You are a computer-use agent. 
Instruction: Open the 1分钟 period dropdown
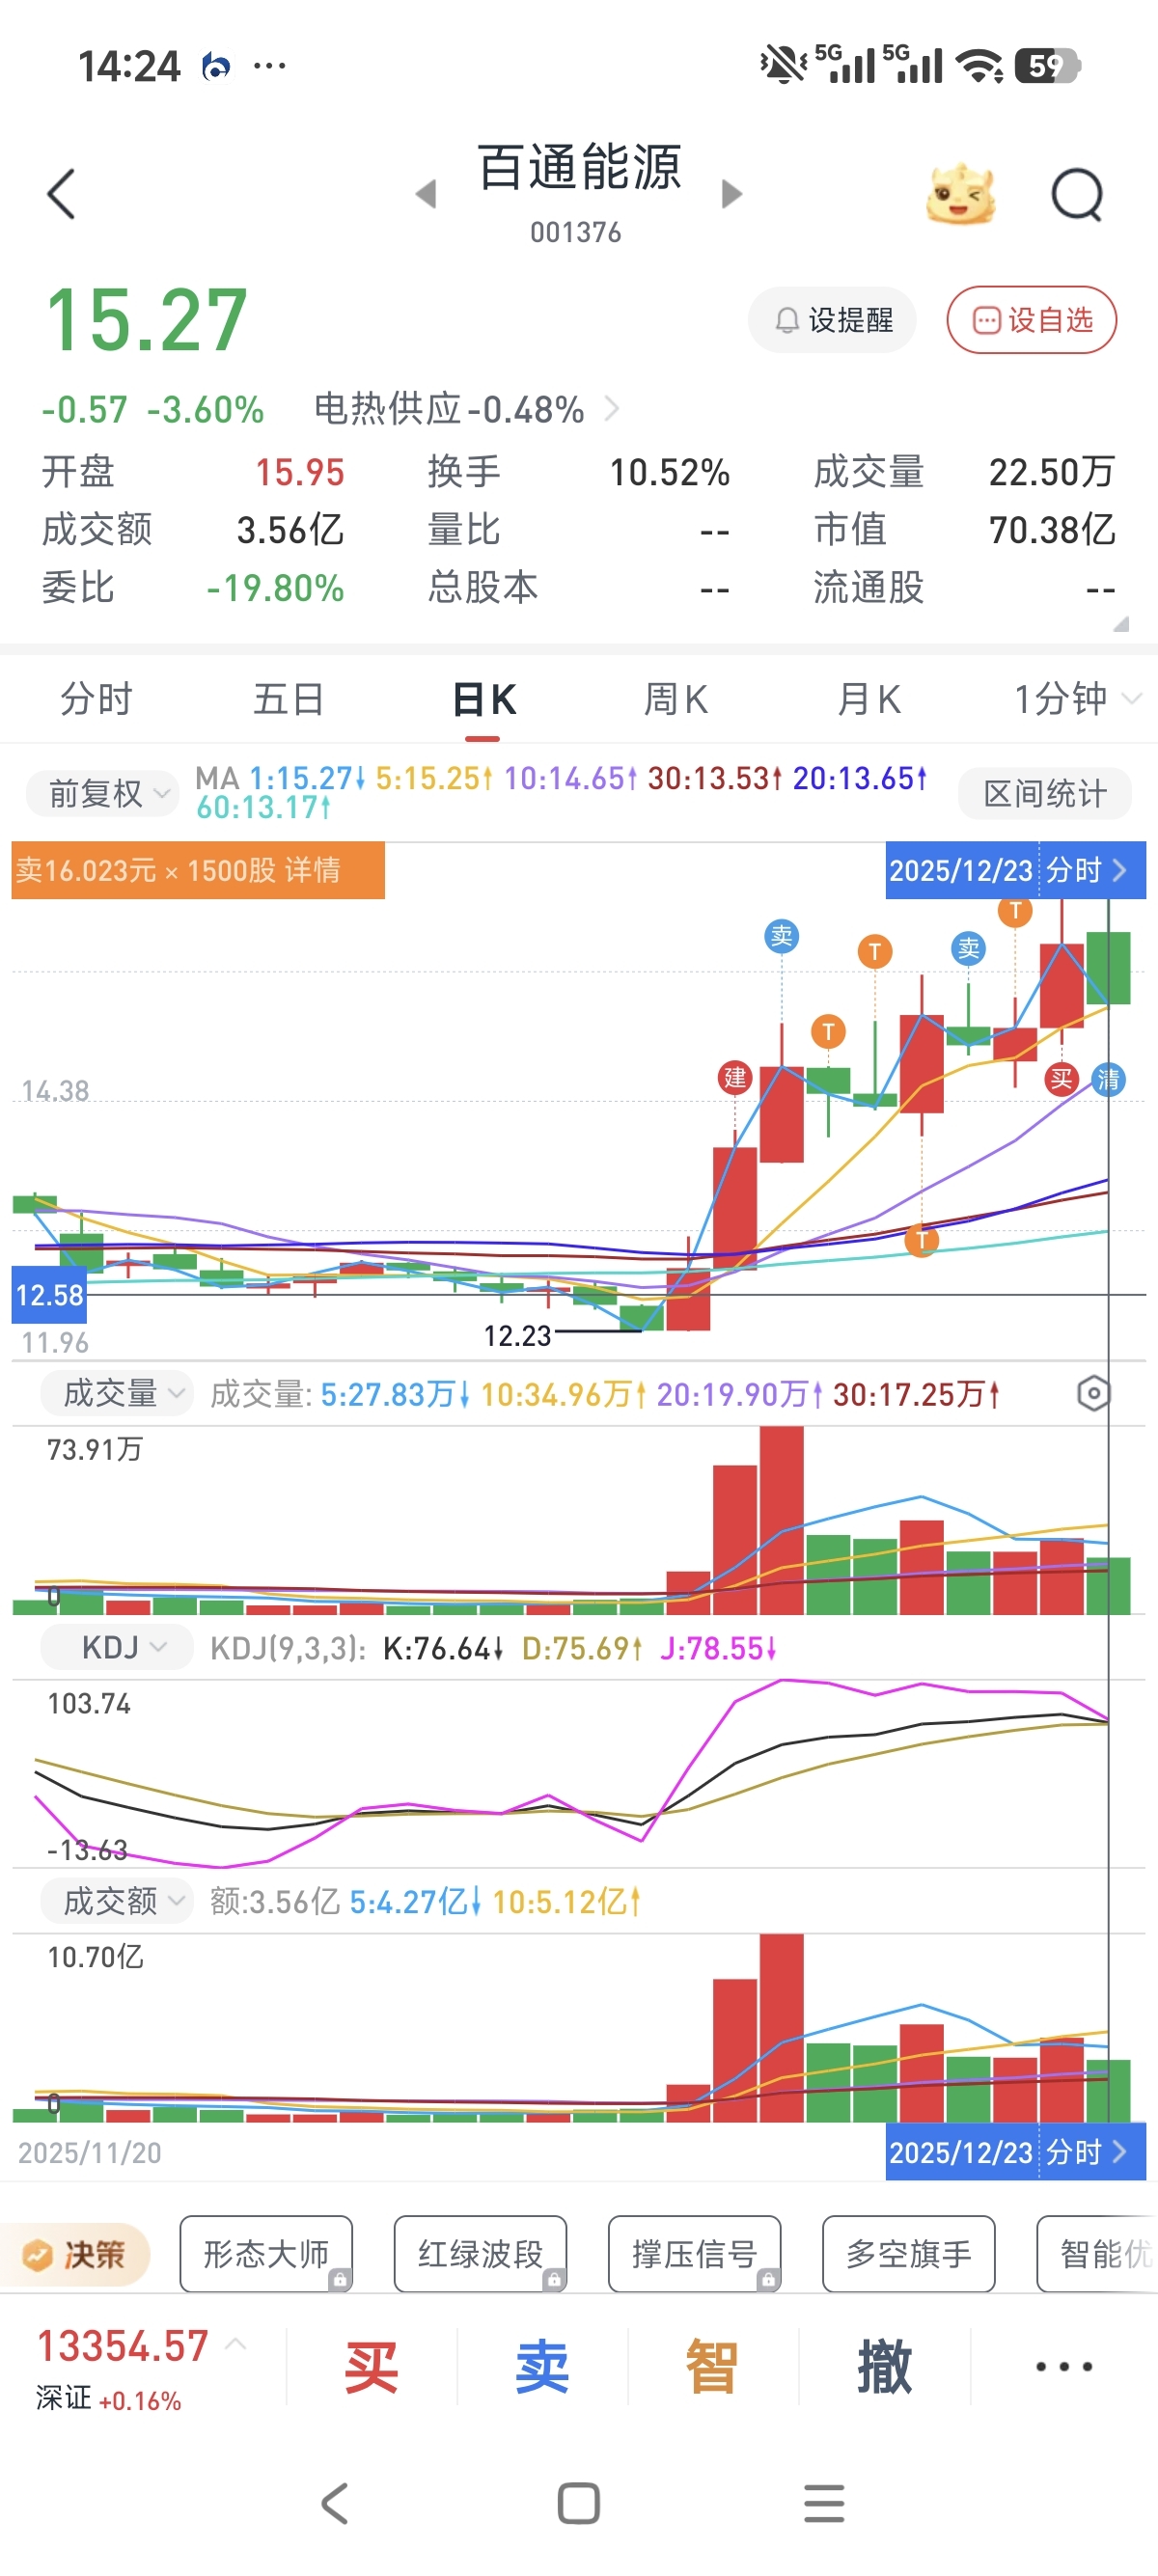point(1077,699)
